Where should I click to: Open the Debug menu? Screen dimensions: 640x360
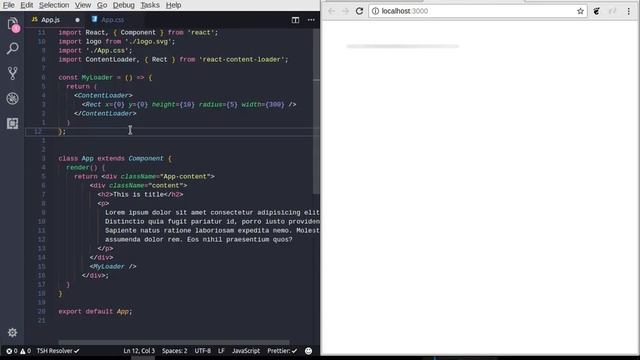124,5
